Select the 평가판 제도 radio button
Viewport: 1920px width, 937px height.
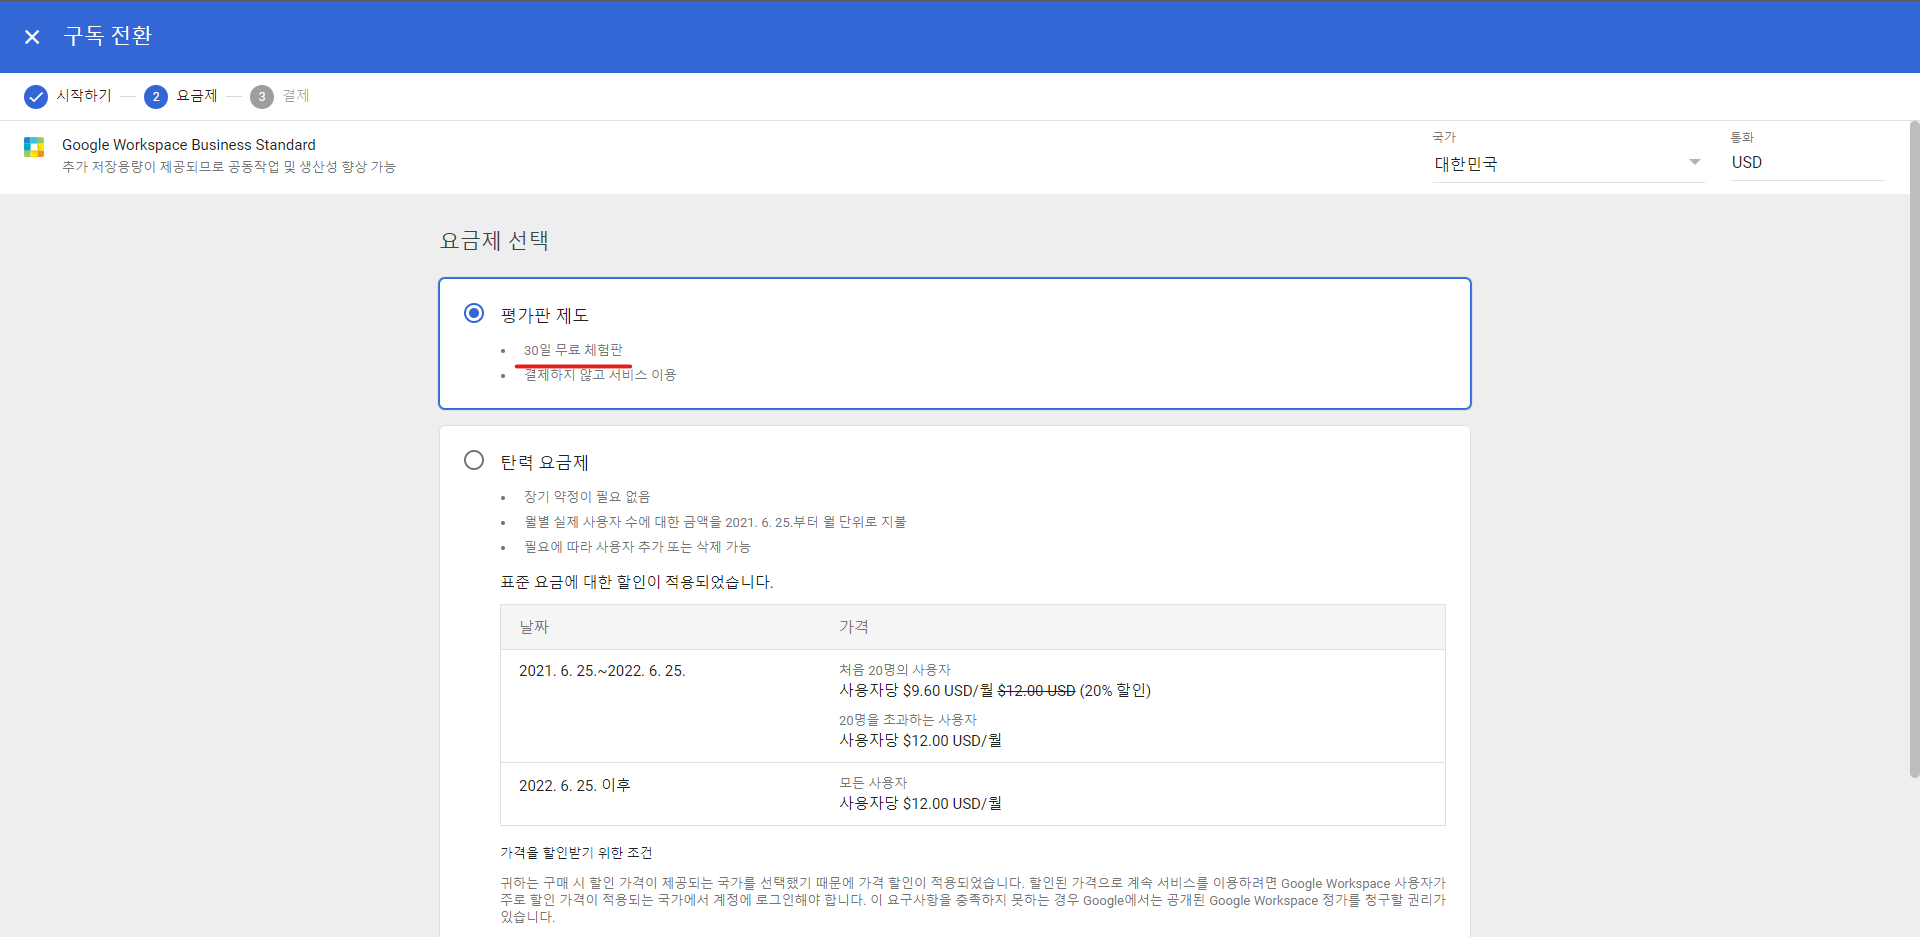click(474, 313)
